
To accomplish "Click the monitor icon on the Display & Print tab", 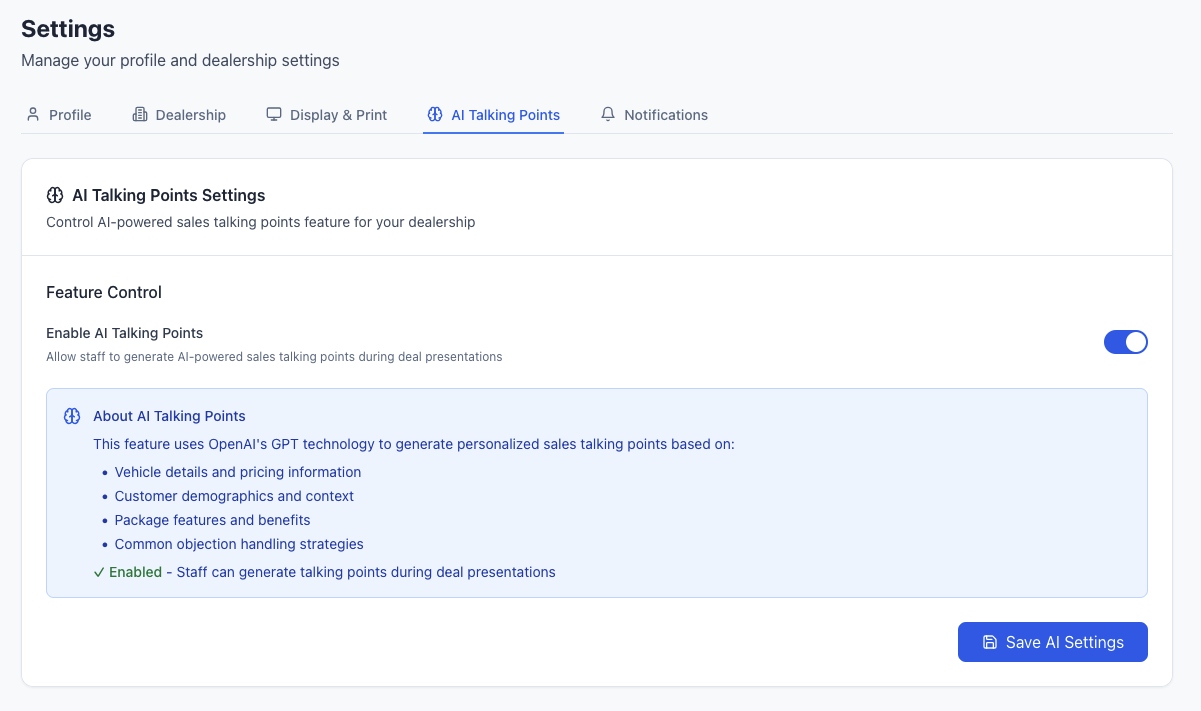I will tap(273, 114).
